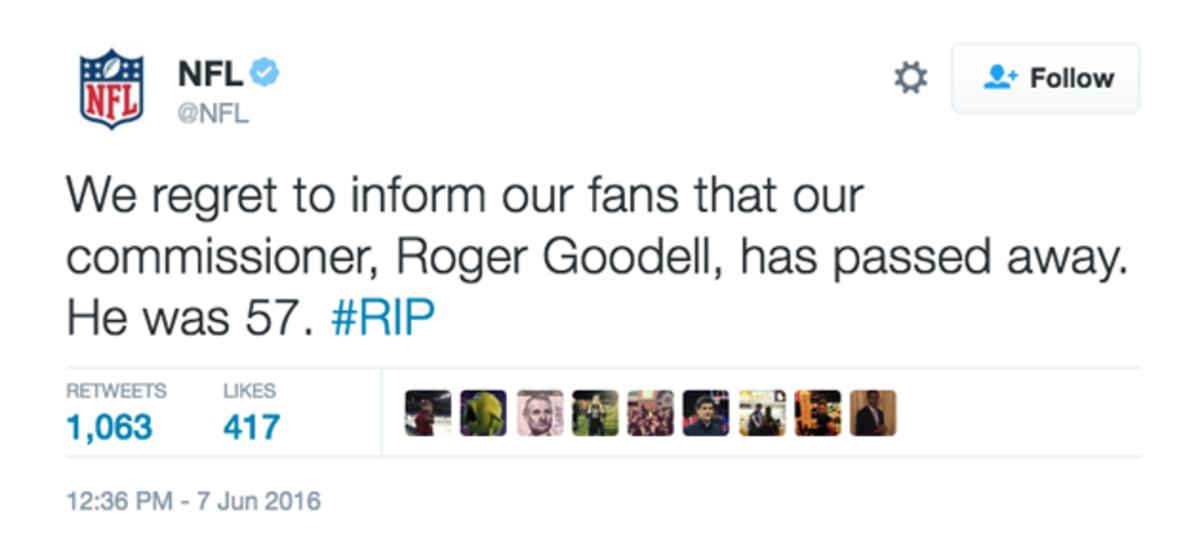Open the gear settings menu
This screenshot has width=1200, height=539.
tap(910, 78)
